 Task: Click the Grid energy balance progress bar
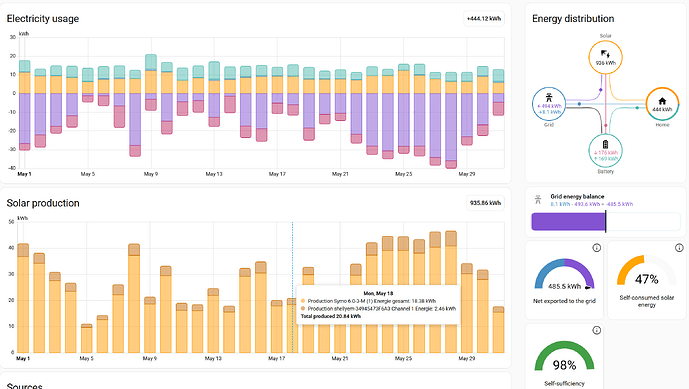pyautogui.click(x=606, y=222)
